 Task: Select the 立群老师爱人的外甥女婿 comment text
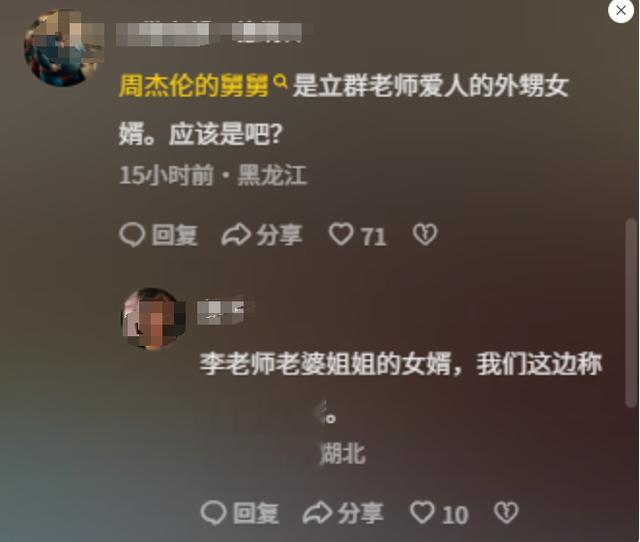click(344, 109)
